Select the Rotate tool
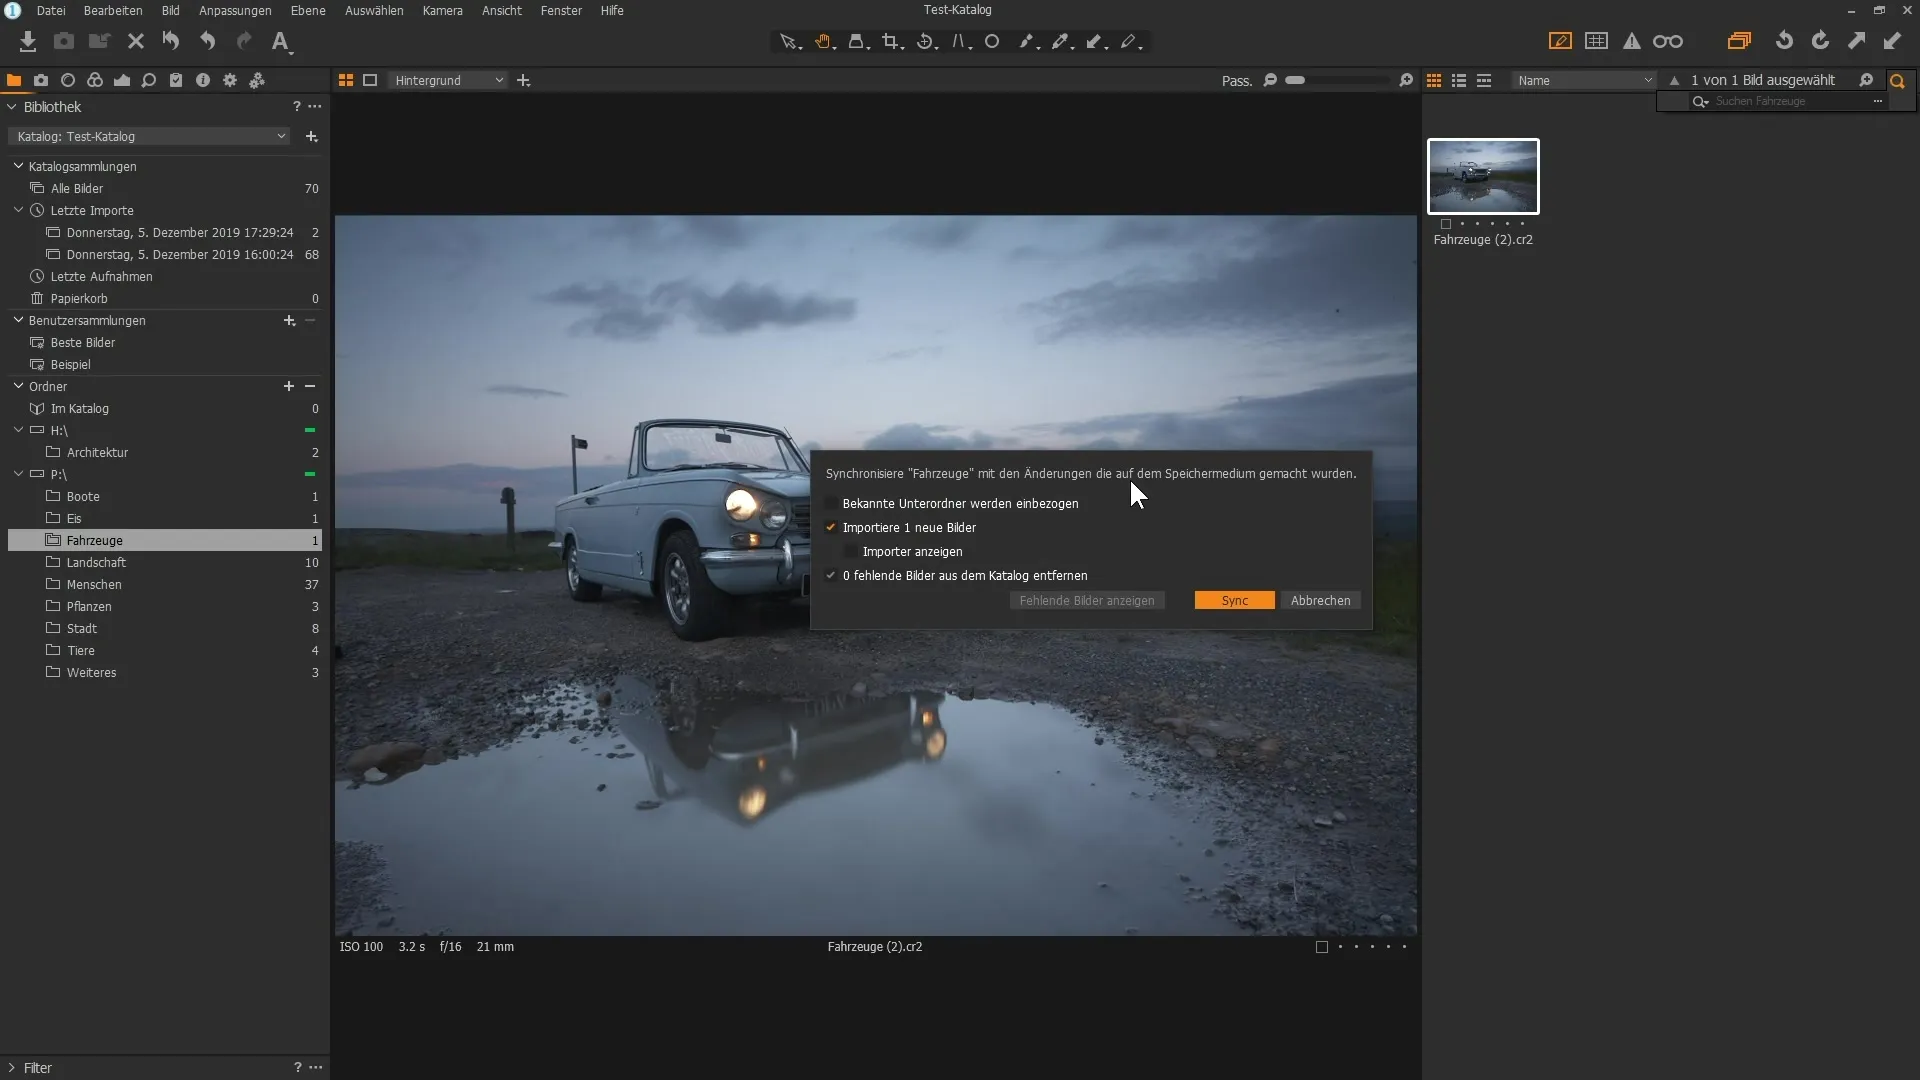Viewport: 1920px width, 1080px height. click(x=927, y=42)
